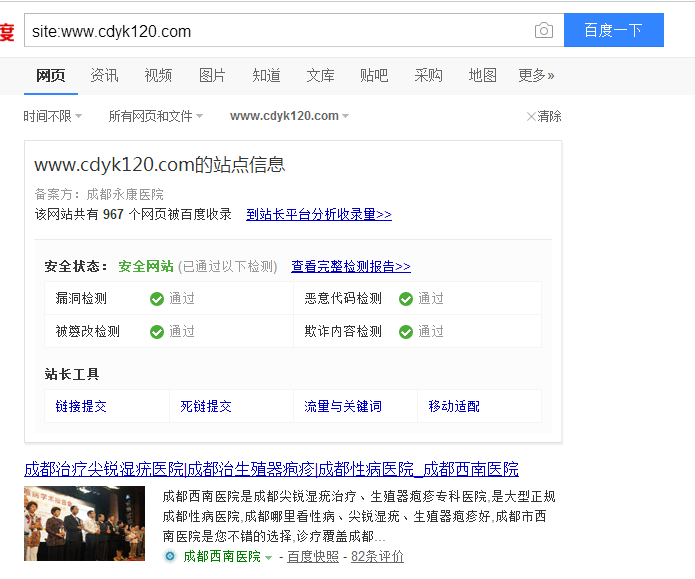Open the 图片 tab

tap(212, 75)
